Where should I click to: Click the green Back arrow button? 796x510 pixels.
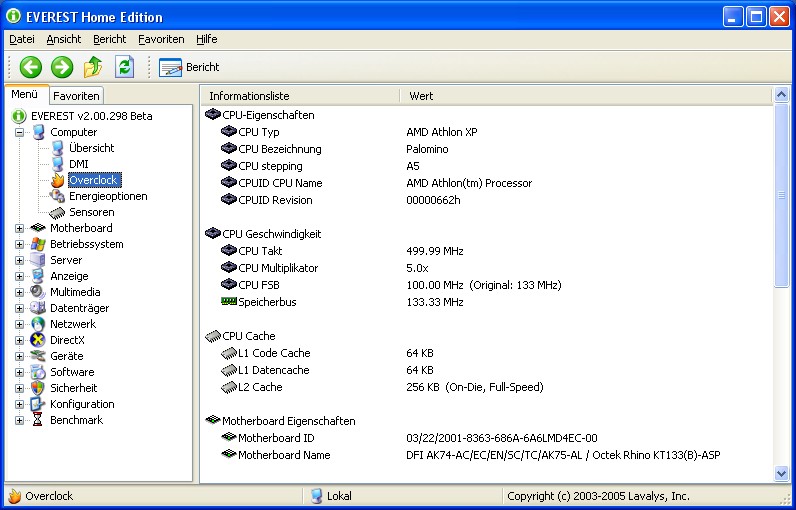click(30, 67)
